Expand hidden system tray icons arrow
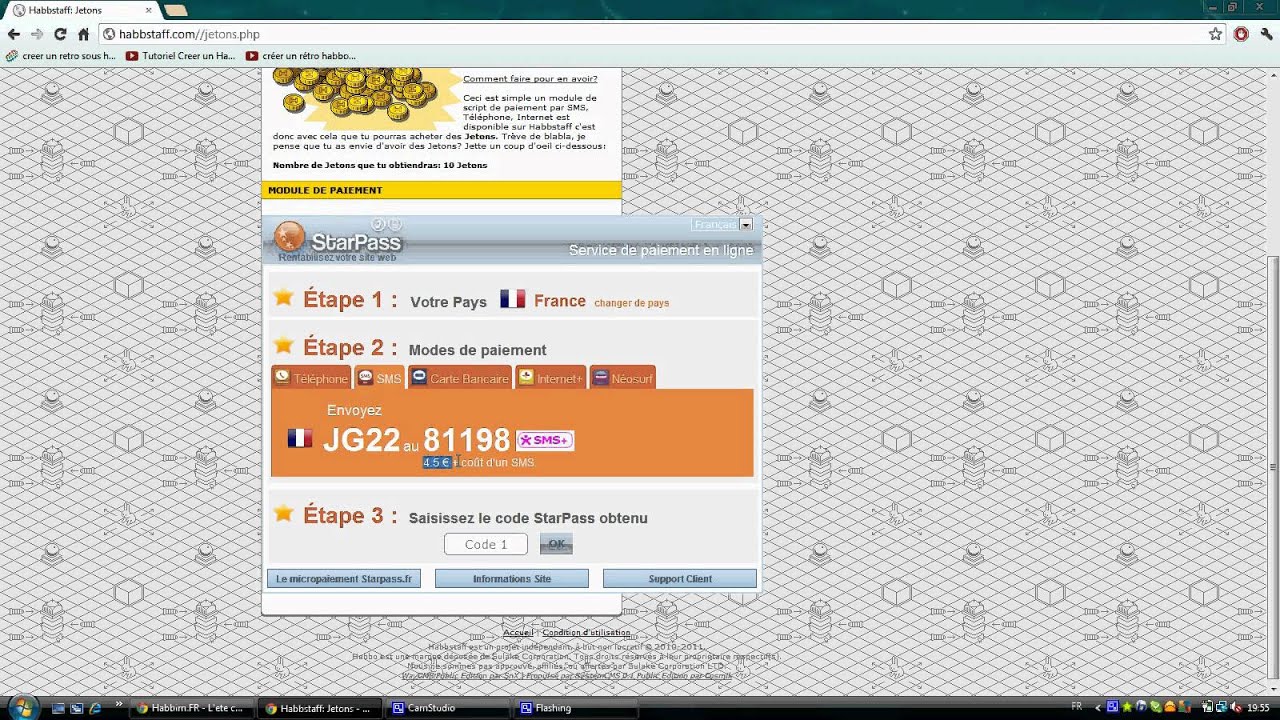Screen dimensions: 1280x720 click(x=1098, y=708)
